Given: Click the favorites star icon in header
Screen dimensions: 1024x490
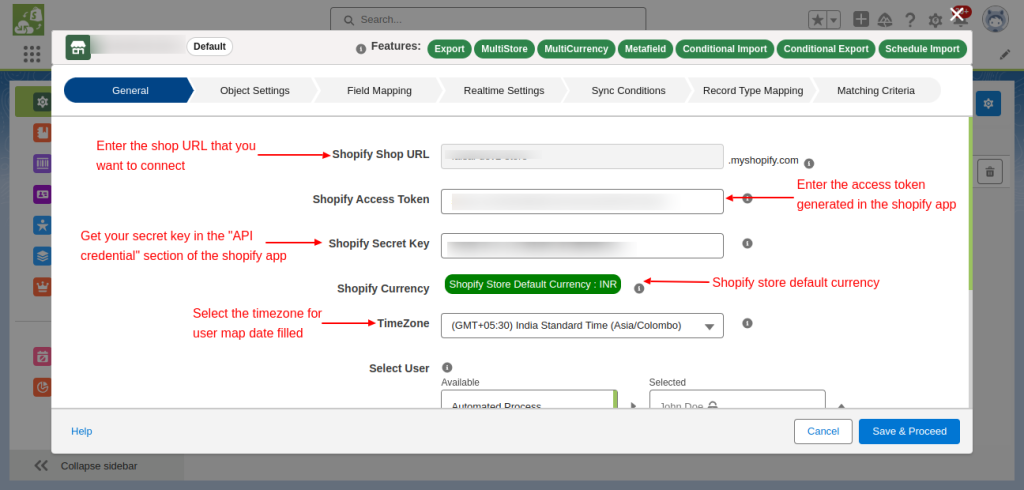Looking at the screenshot, I should [x=817, y=20].
